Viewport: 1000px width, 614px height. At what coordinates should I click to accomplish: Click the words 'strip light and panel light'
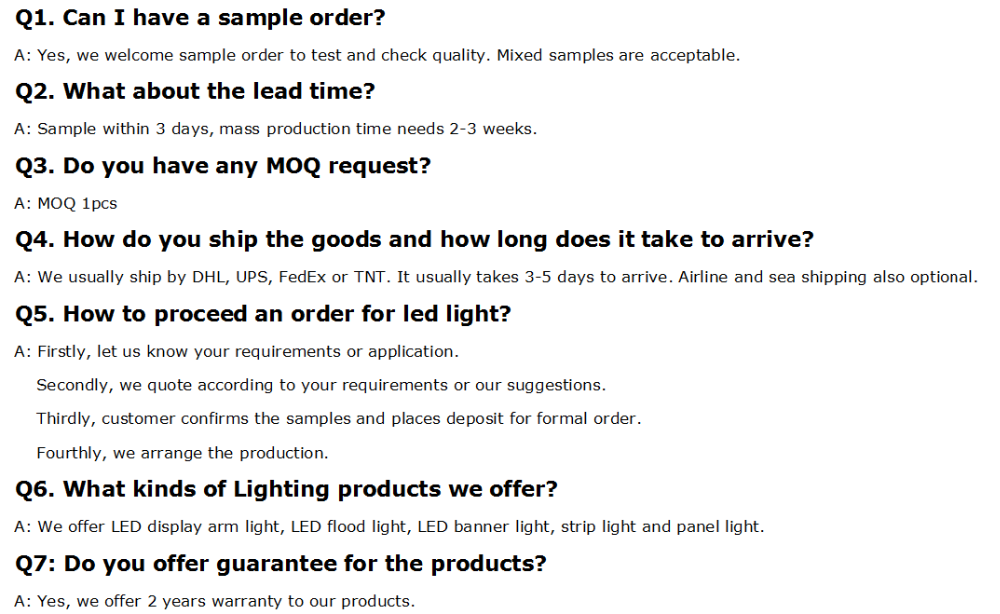coord(662,526)
